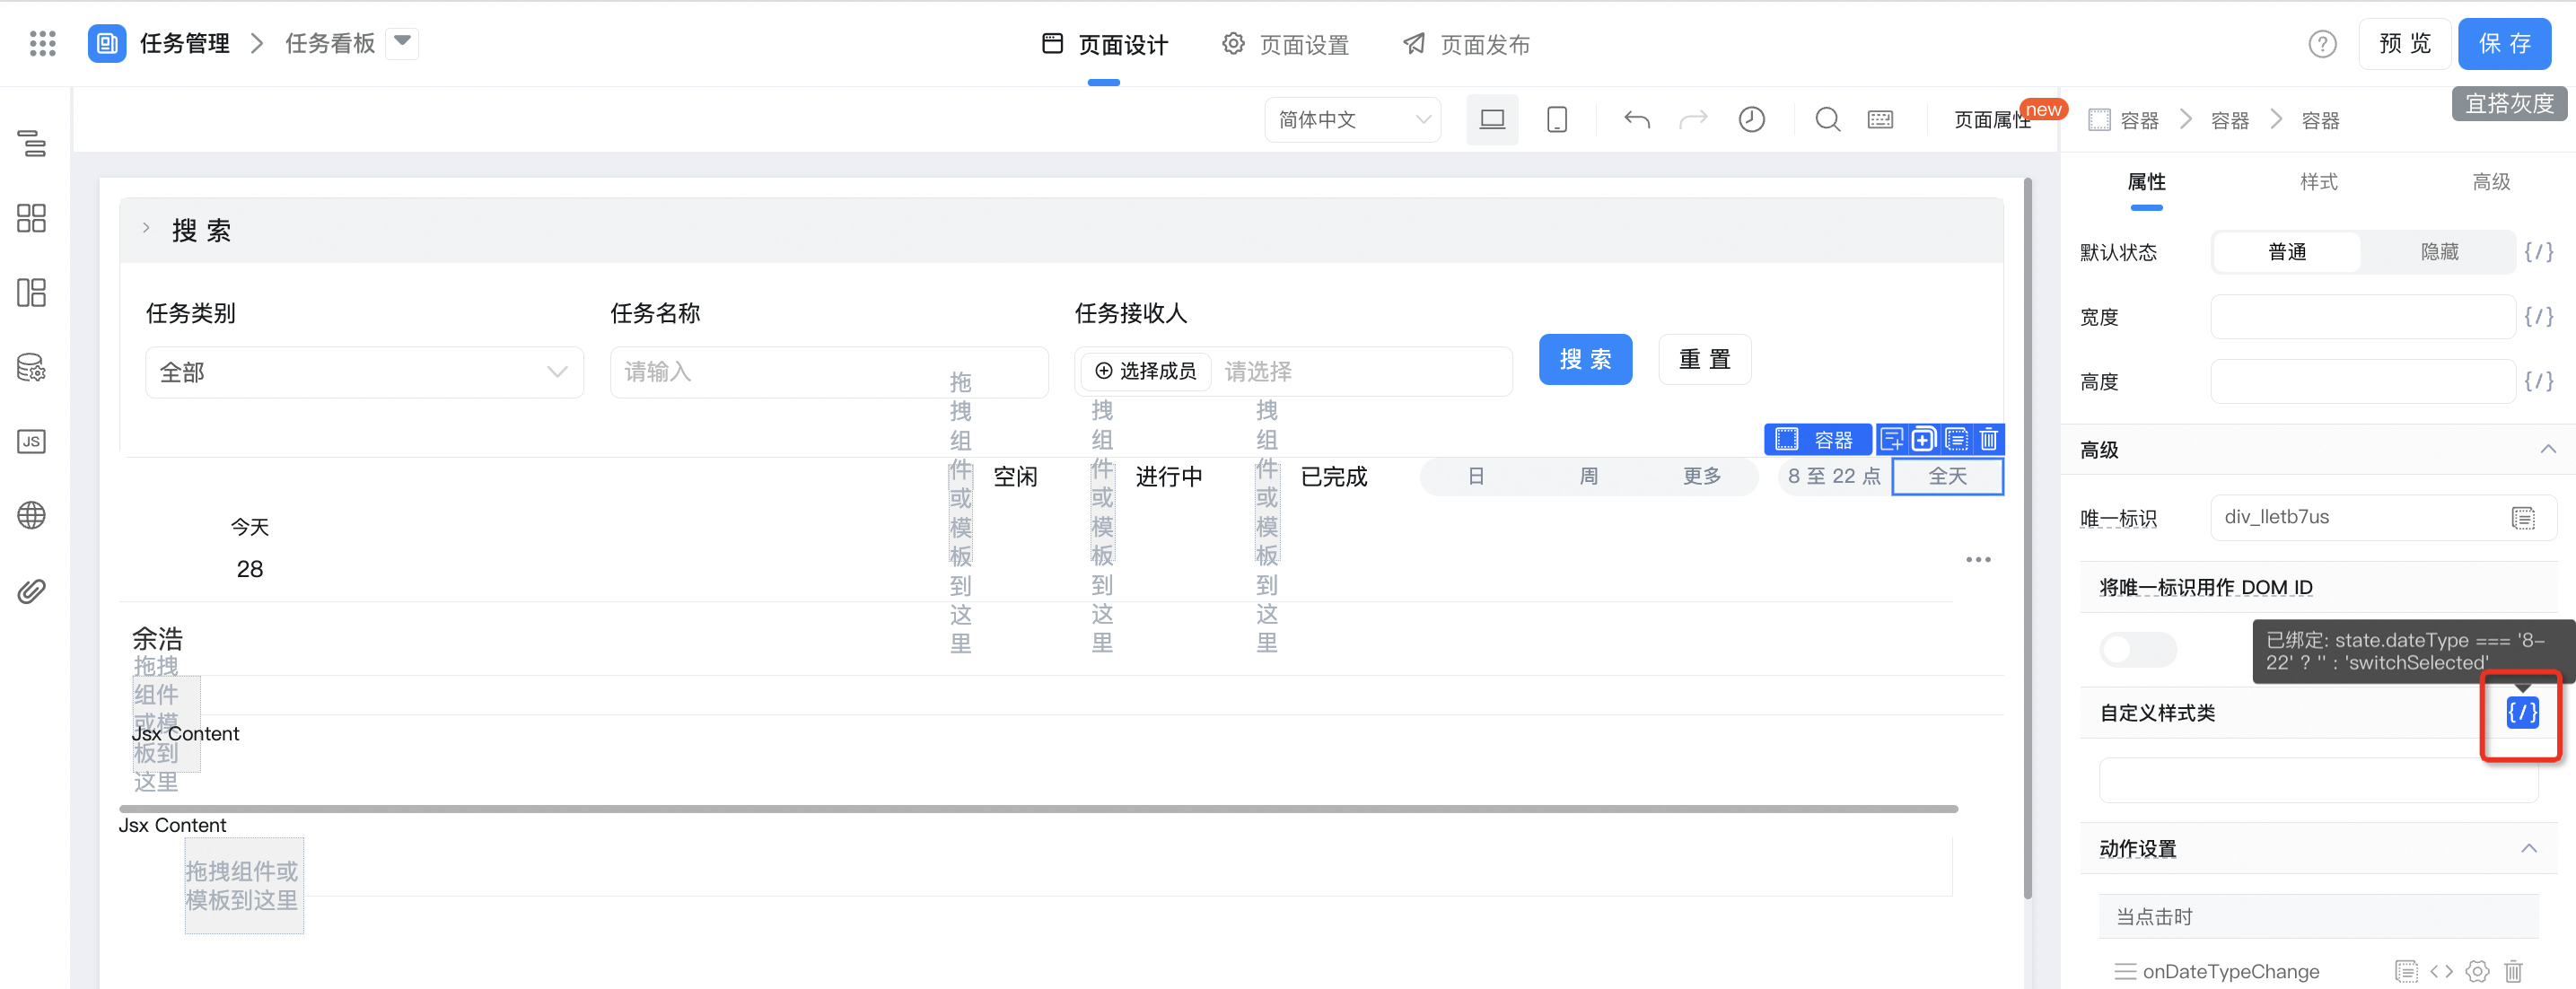2576x989 pixels.
Task: Open the JS actions panel icon
Action: 32,441
